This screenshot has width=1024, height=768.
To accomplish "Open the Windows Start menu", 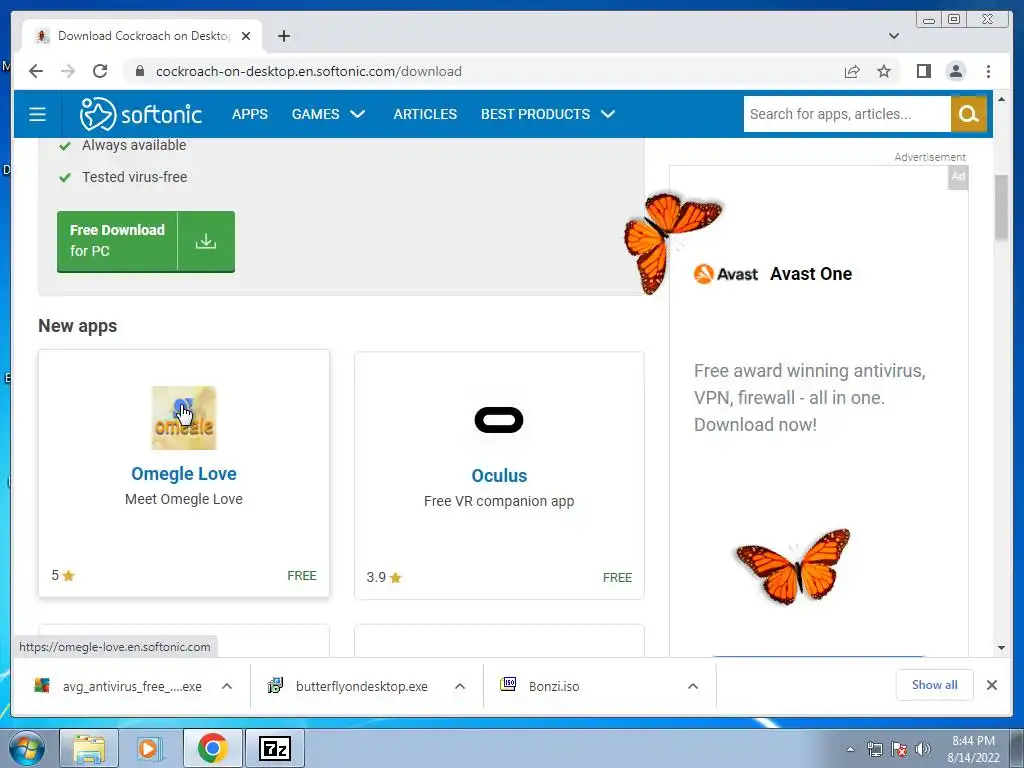I will click(26, 748).
